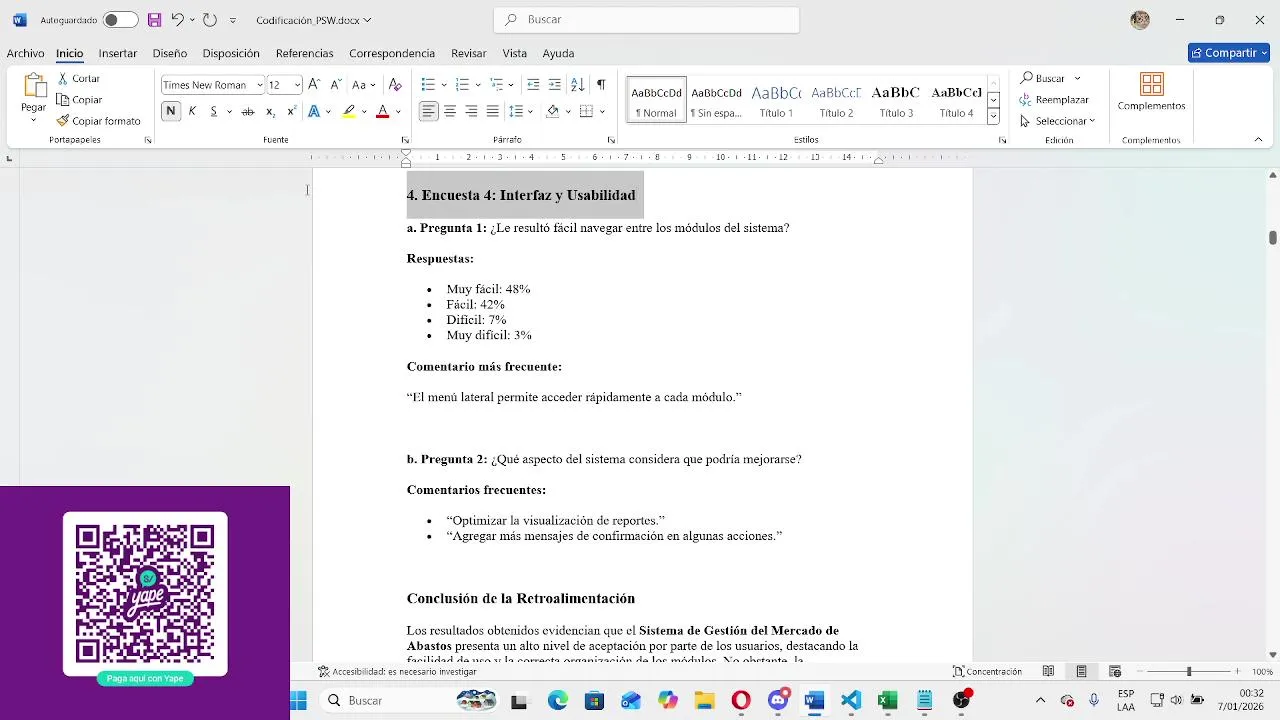Switch to the Disposición tab
The width and height of the screenshot is (1280, 720).
[231, 53]
